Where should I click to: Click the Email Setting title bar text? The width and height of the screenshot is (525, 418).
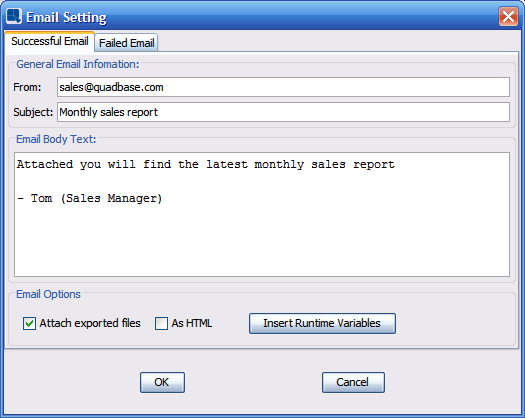point(66,17)
